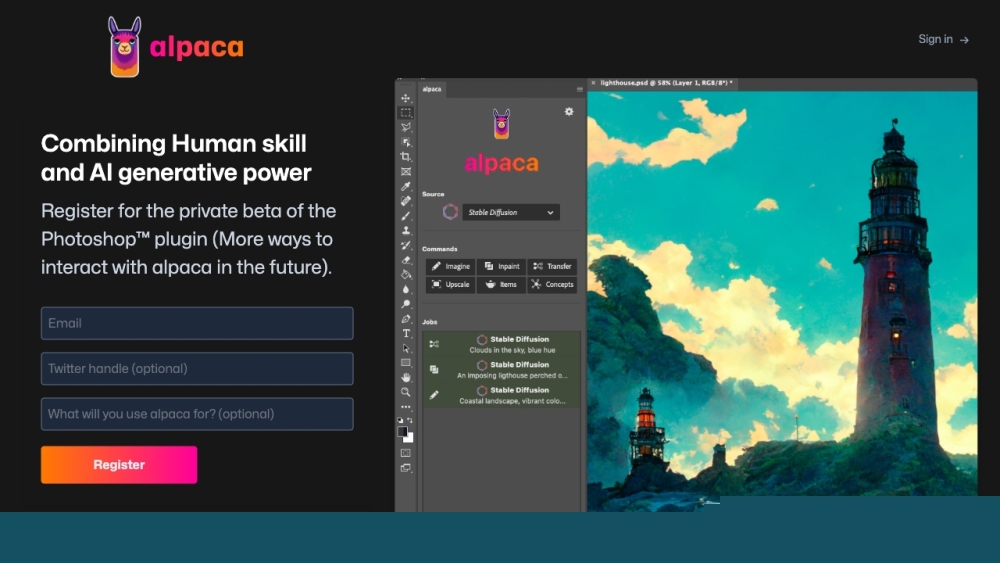Close the lighthouse.psd document tab
This screenshot has width=1000, height=563.
point(593,83)
